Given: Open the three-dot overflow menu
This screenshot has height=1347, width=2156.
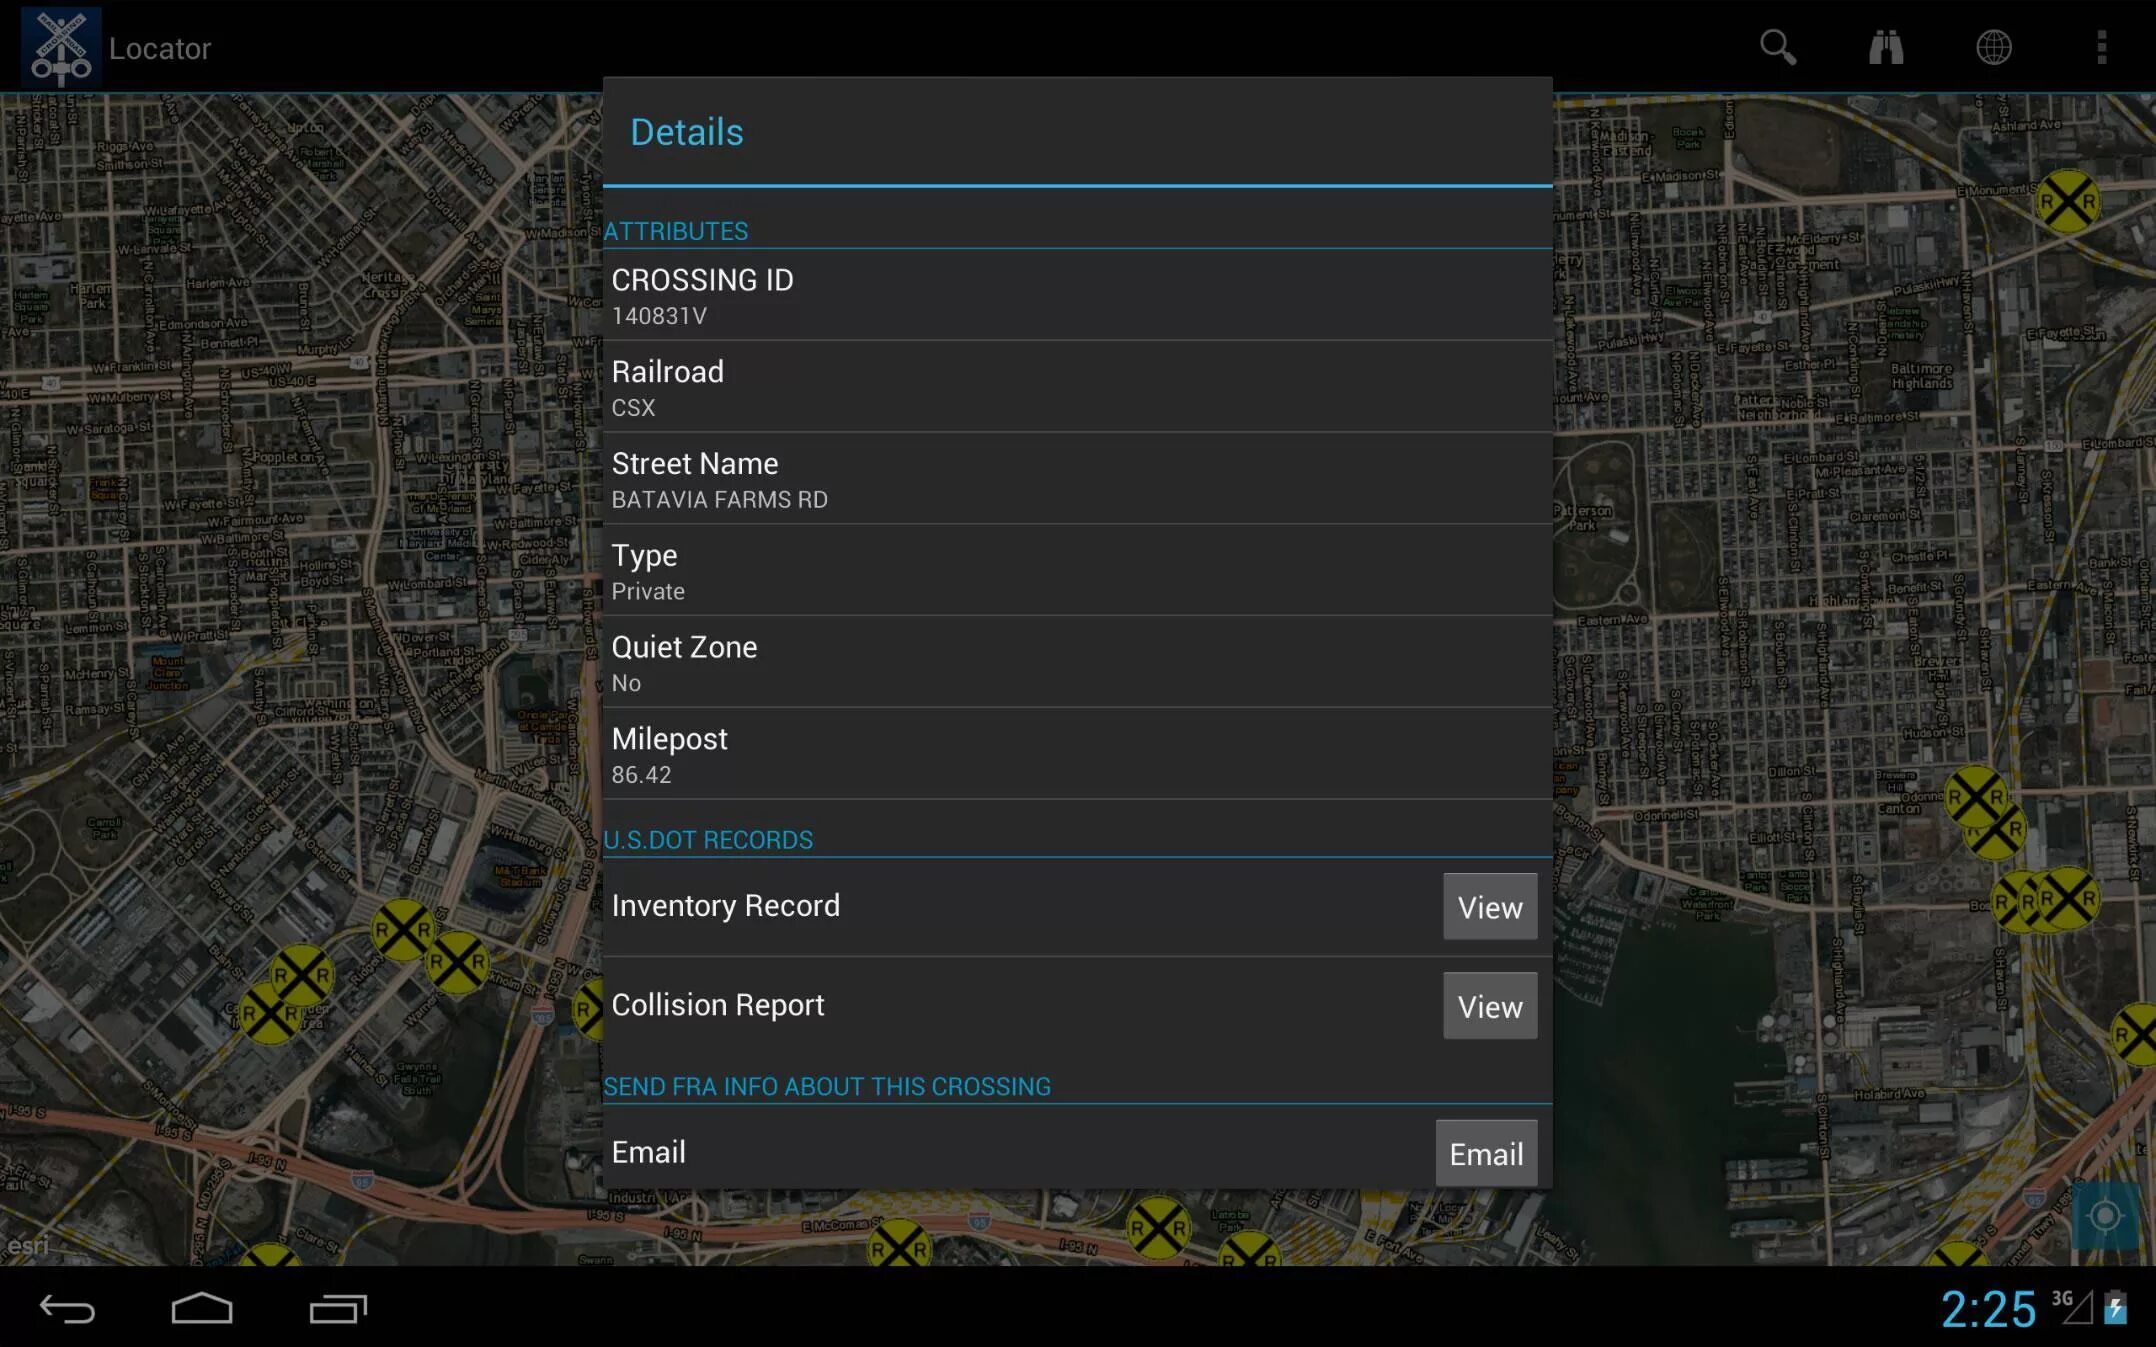Looking at the screenshot, I should click(2101, 47).
